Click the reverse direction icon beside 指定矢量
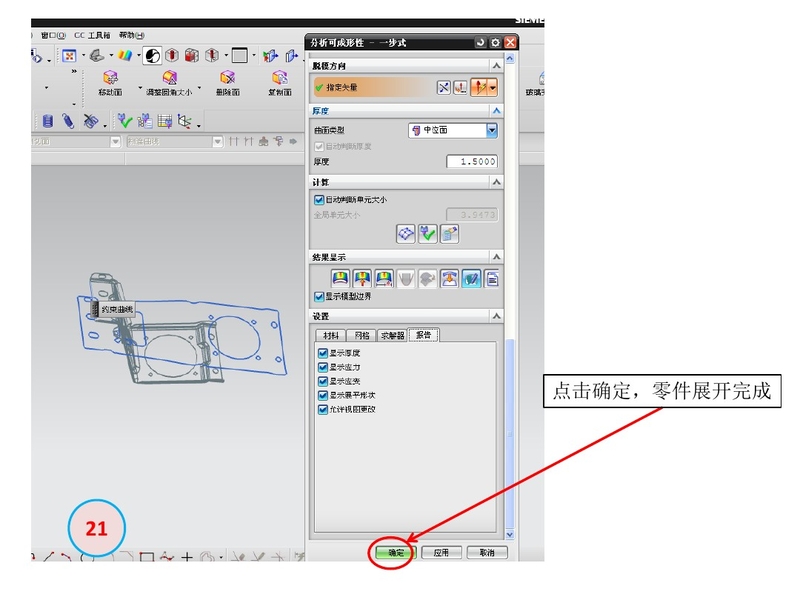Viewport: 800px width, 600px height. coord(444,88)
